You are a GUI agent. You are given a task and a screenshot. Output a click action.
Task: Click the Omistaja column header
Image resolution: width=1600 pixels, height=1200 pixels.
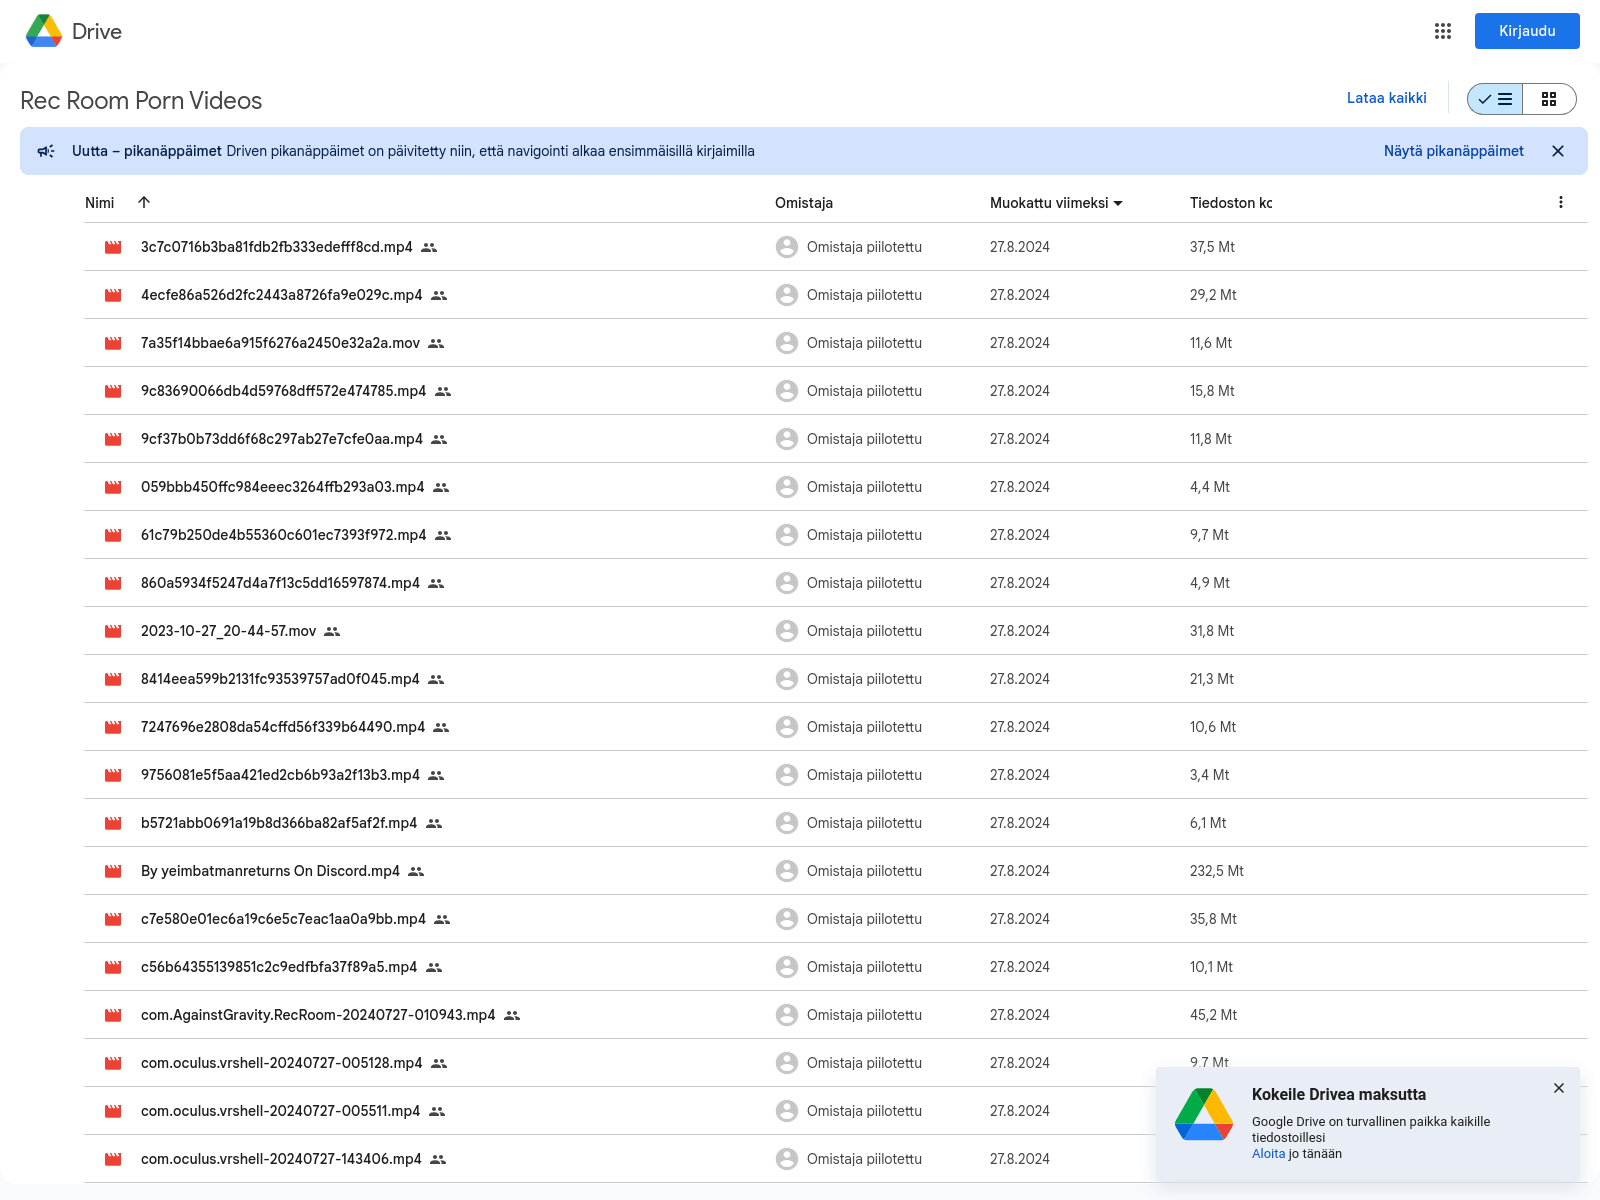[x=804, y=203]
